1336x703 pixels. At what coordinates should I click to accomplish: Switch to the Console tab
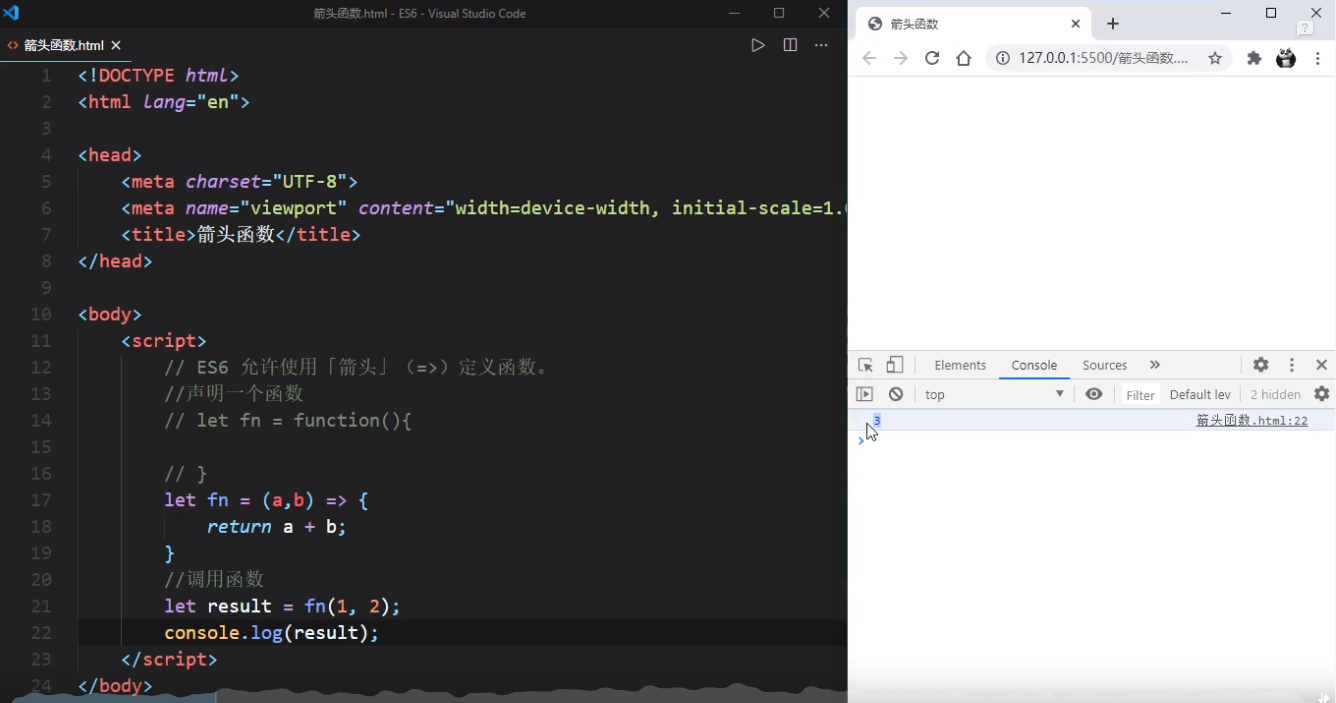1034,365
